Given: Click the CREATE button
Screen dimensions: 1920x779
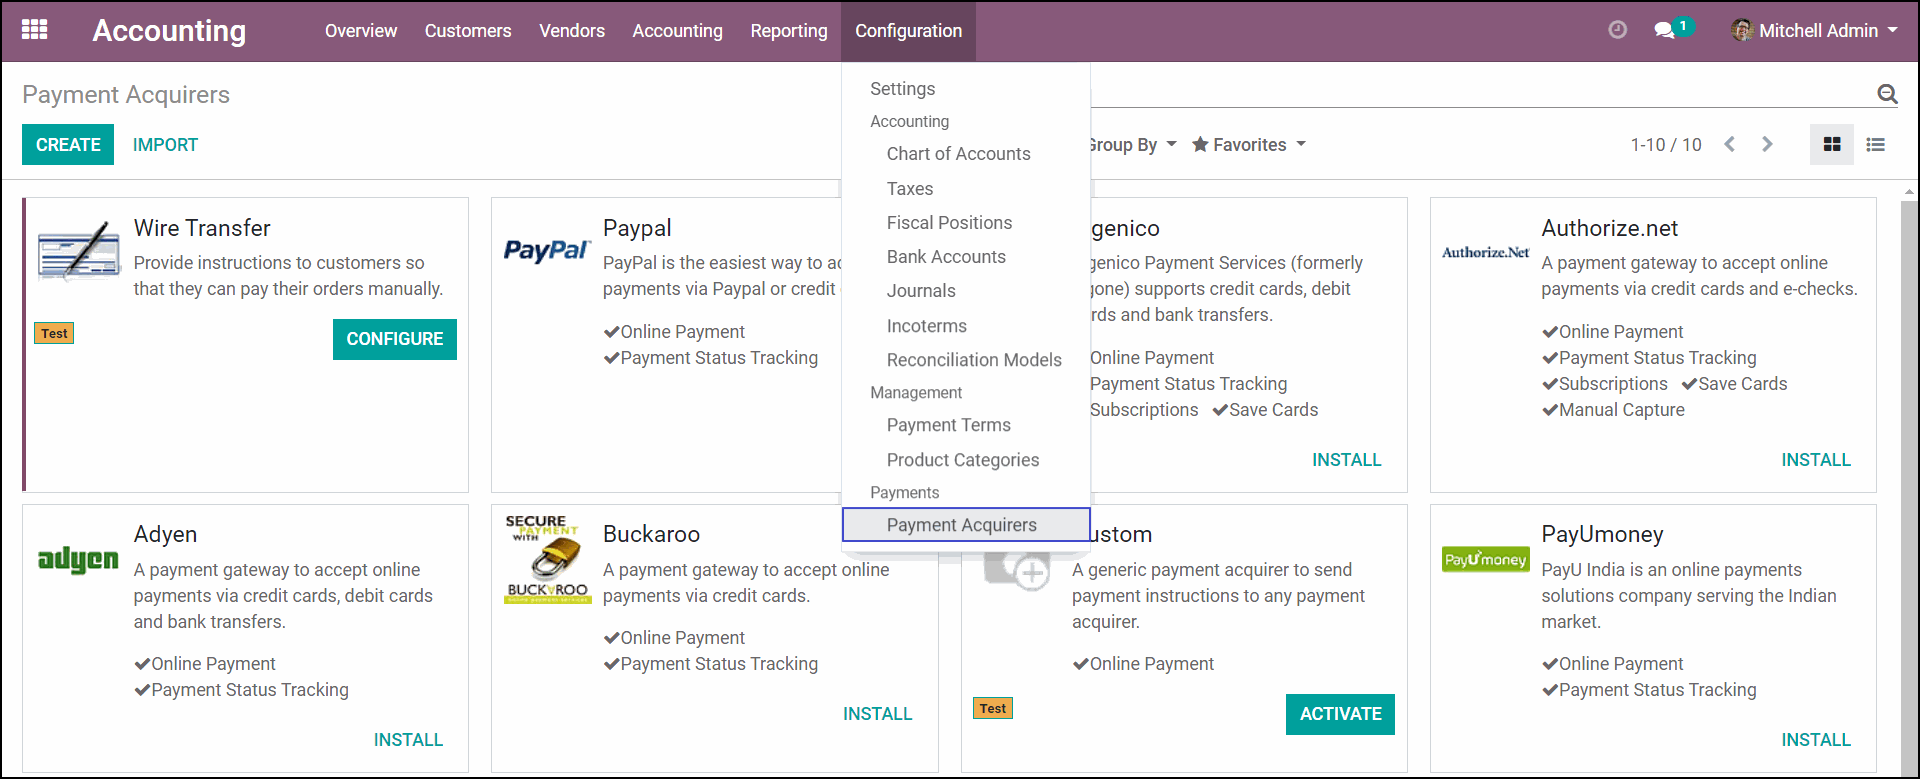Looking at the screenshot, I should tap(68, 145).
